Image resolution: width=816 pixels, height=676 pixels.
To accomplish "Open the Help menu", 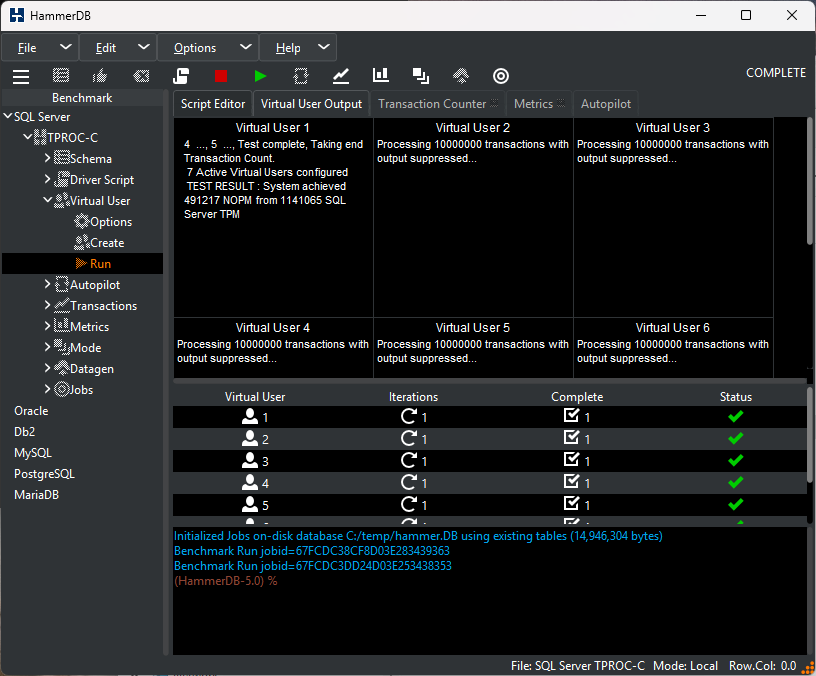I will click(298, 48).
